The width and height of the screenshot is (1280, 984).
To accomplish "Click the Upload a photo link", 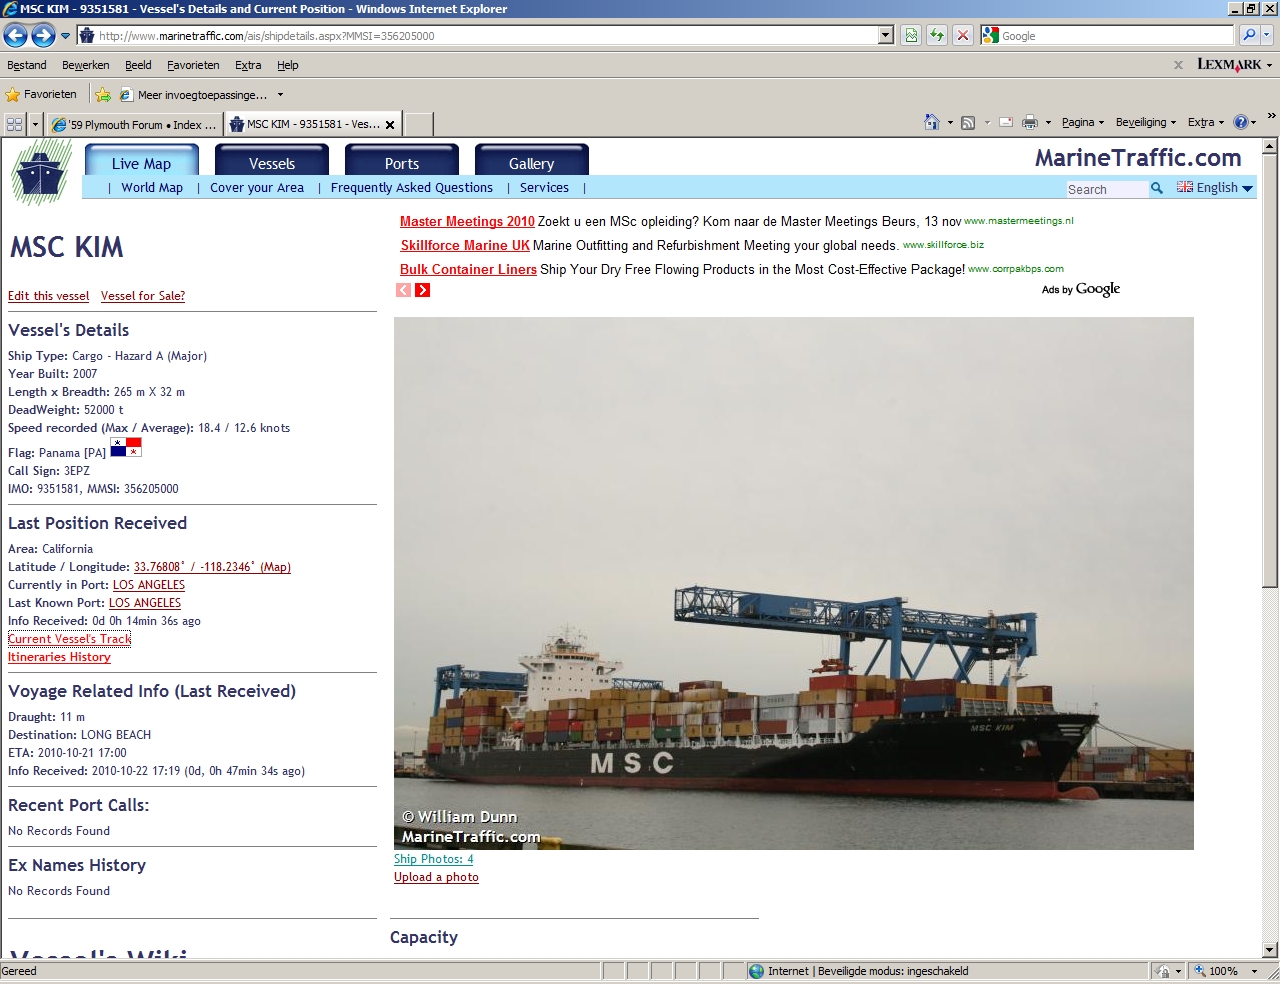I will (x=436, y=877).
